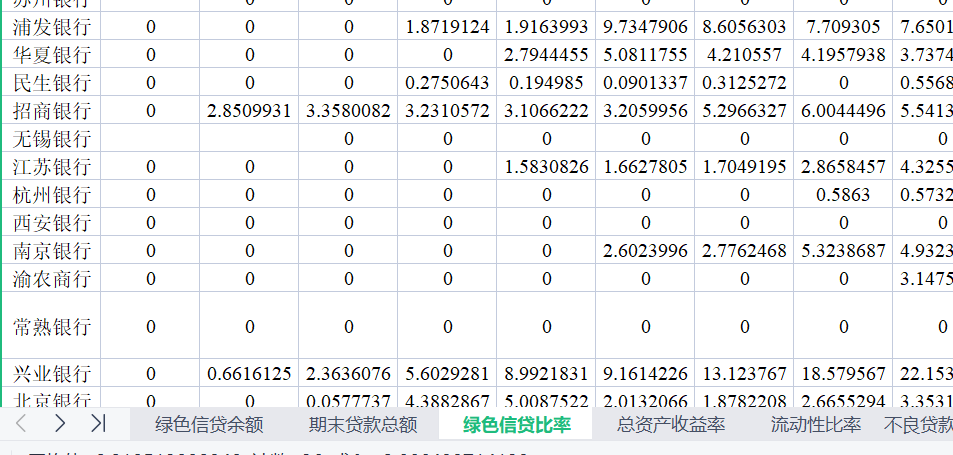Click cell with value 3.2310572
This screenshot has height=455, width=953.
(x=447, y=111)
